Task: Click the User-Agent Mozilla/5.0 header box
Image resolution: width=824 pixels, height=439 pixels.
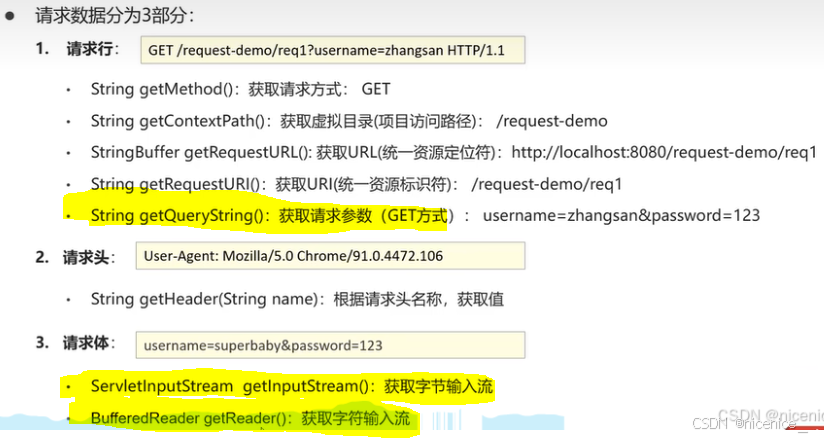Action: tap(330, 256)
